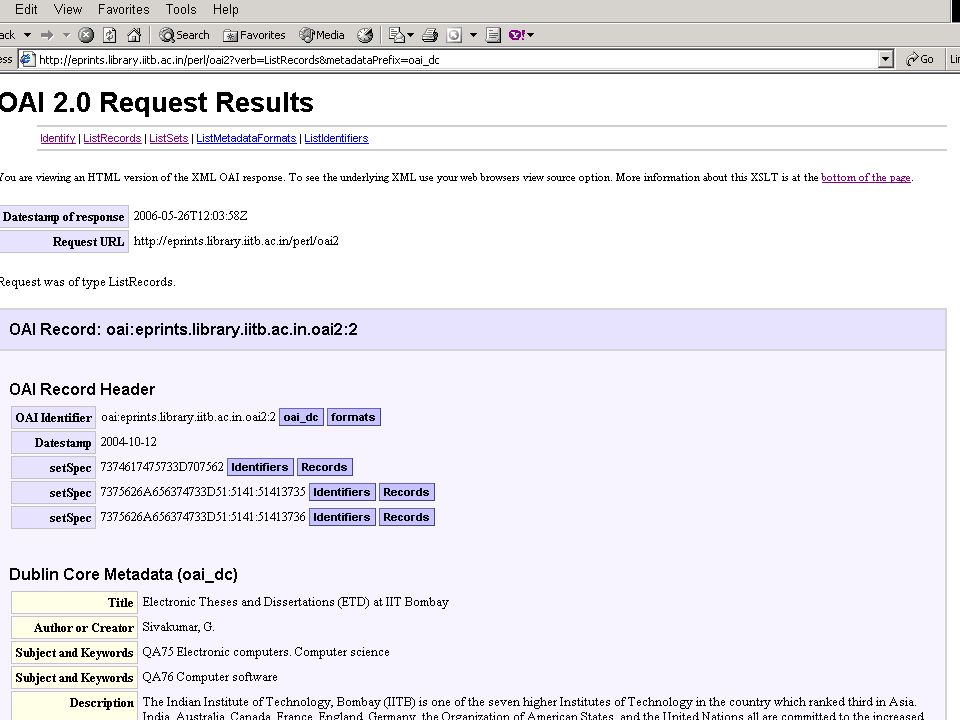960x720 pixels.
Task: Click the formats button beside OAI Identifier
Action: pyautogui.click(x=353, y=417)
